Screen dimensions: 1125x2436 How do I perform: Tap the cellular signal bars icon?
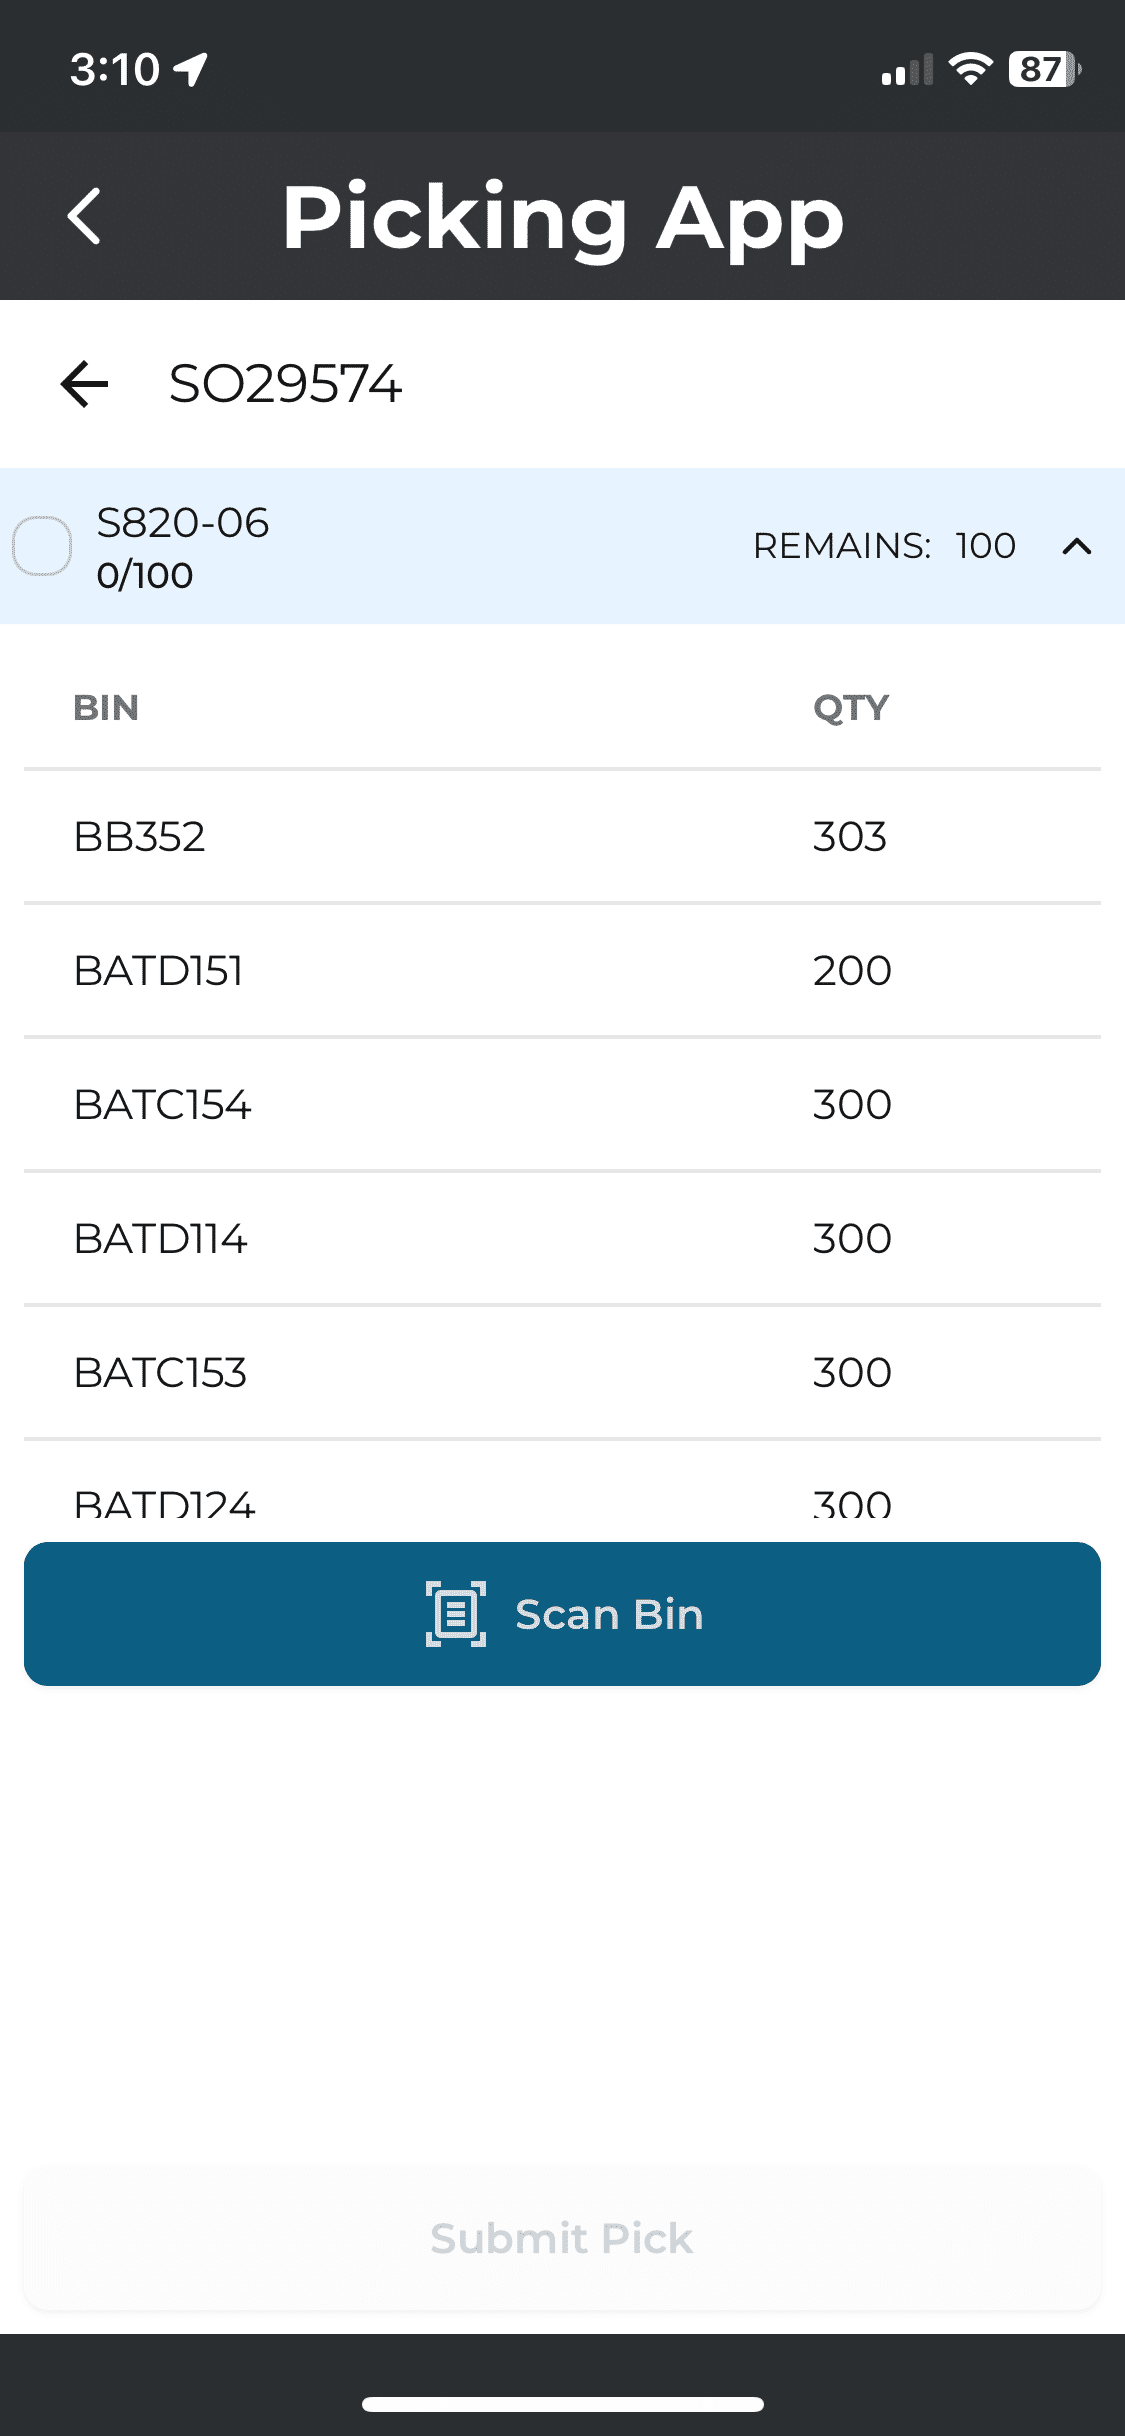907,70
